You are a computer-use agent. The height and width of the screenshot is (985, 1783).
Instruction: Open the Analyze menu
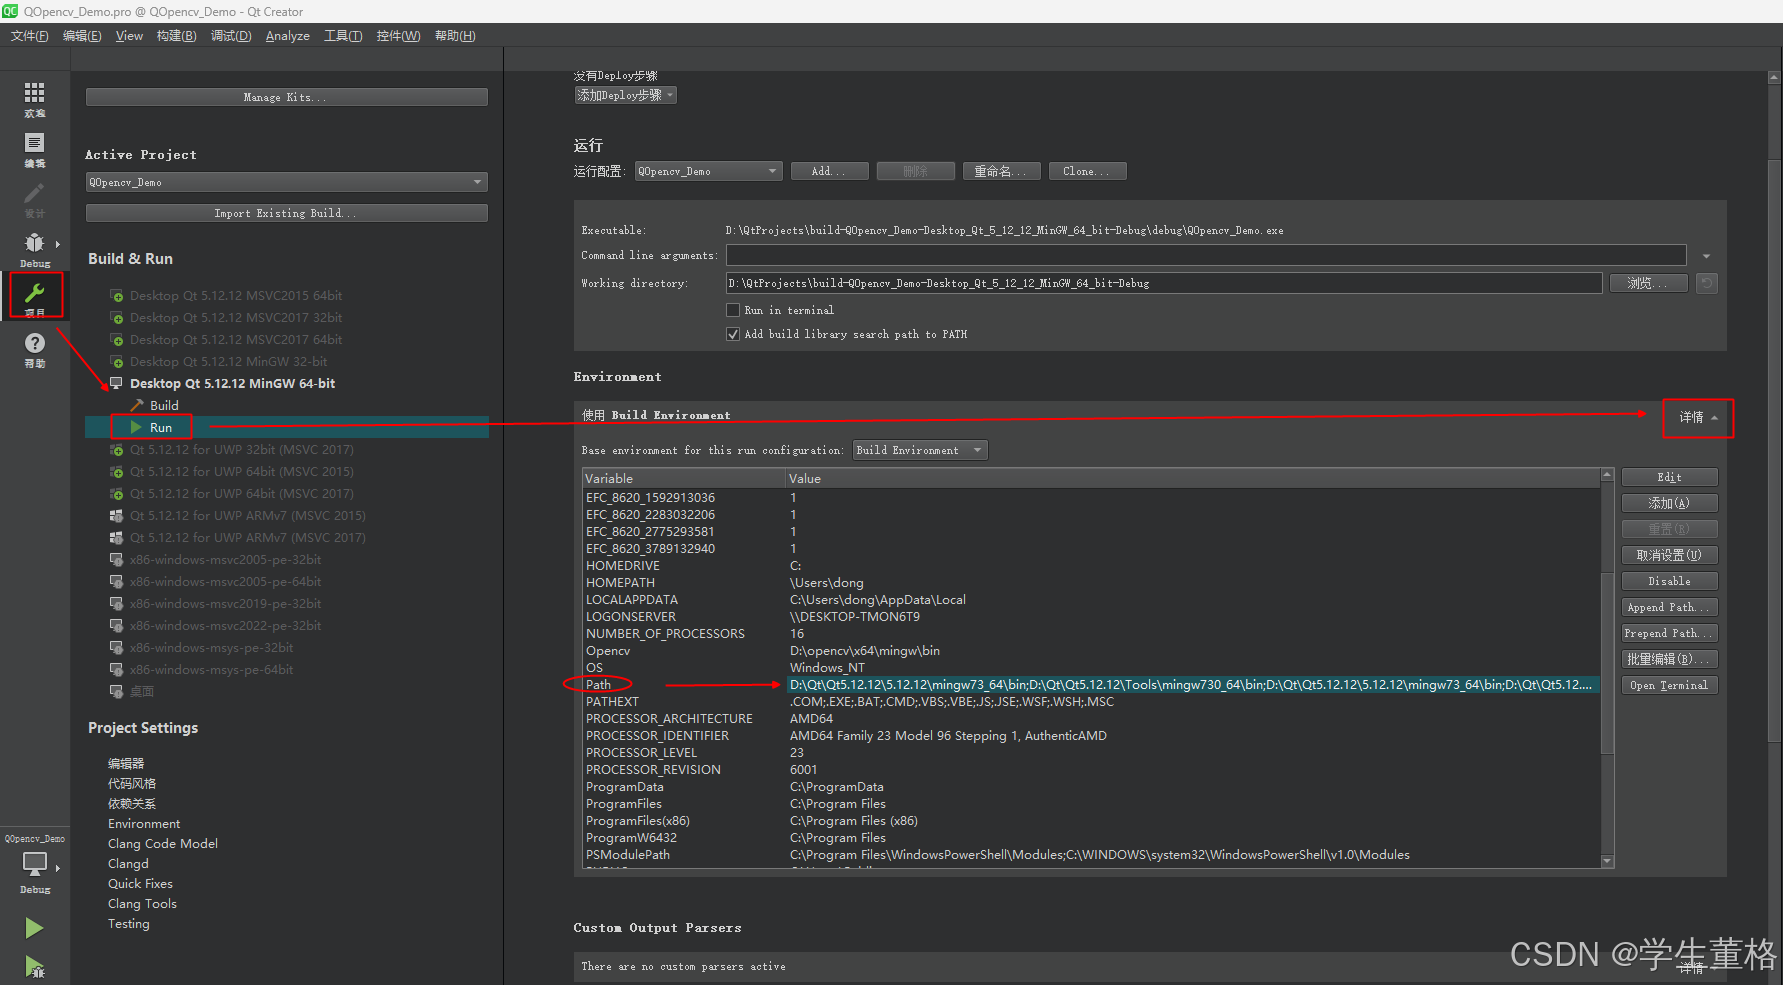(288, 36)
